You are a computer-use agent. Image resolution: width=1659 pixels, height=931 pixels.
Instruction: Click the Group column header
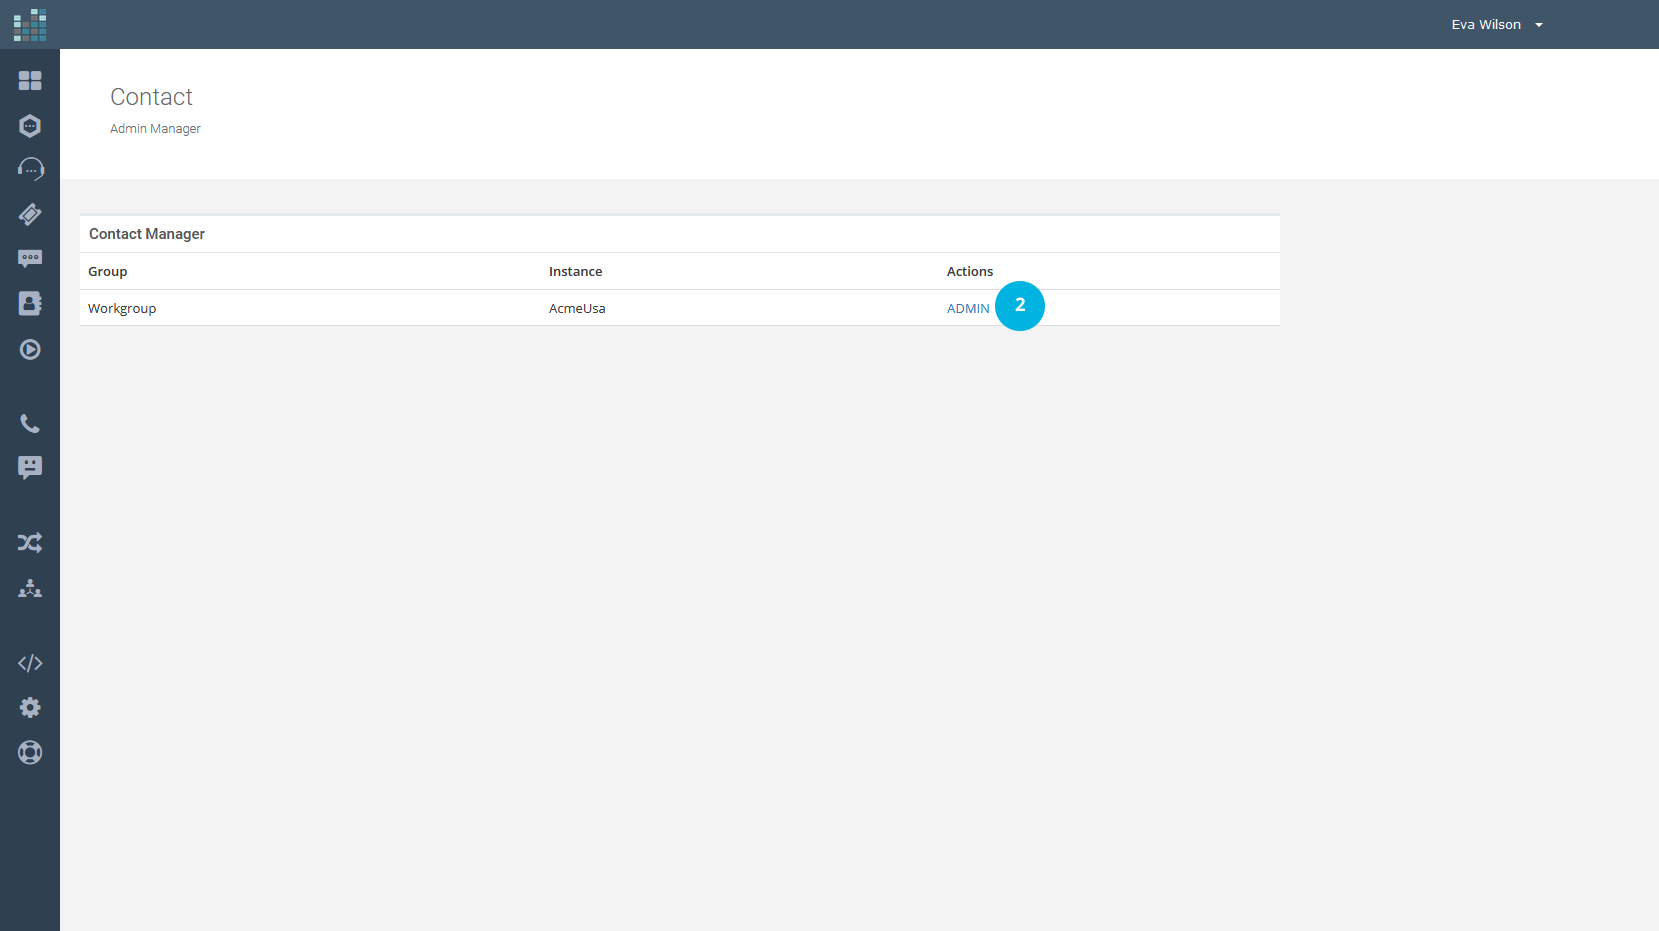(108, 271)
